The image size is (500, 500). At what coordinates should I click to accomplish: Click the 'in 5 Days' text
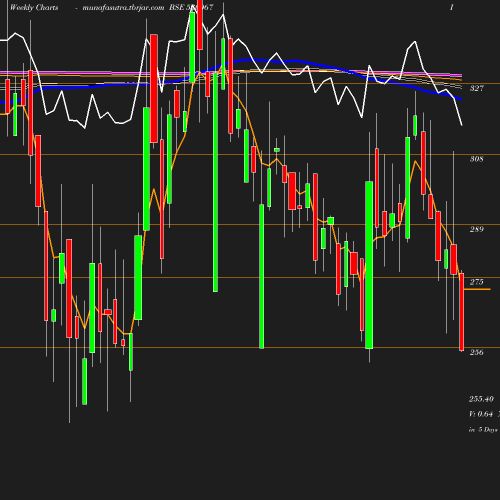click(483, 430)
